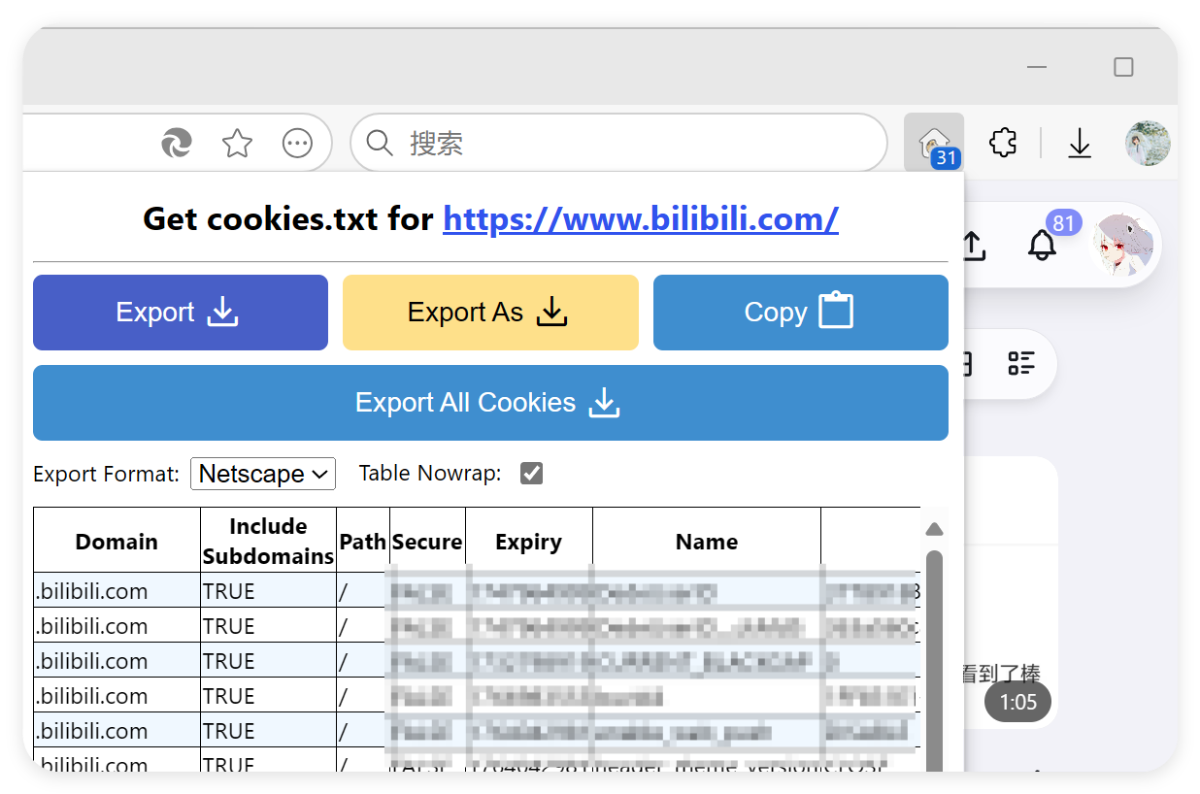Viewport: 1200px width, 794px height.
Task: Open the https://www.bilibili.com/ link
Action: click(640, 218)
